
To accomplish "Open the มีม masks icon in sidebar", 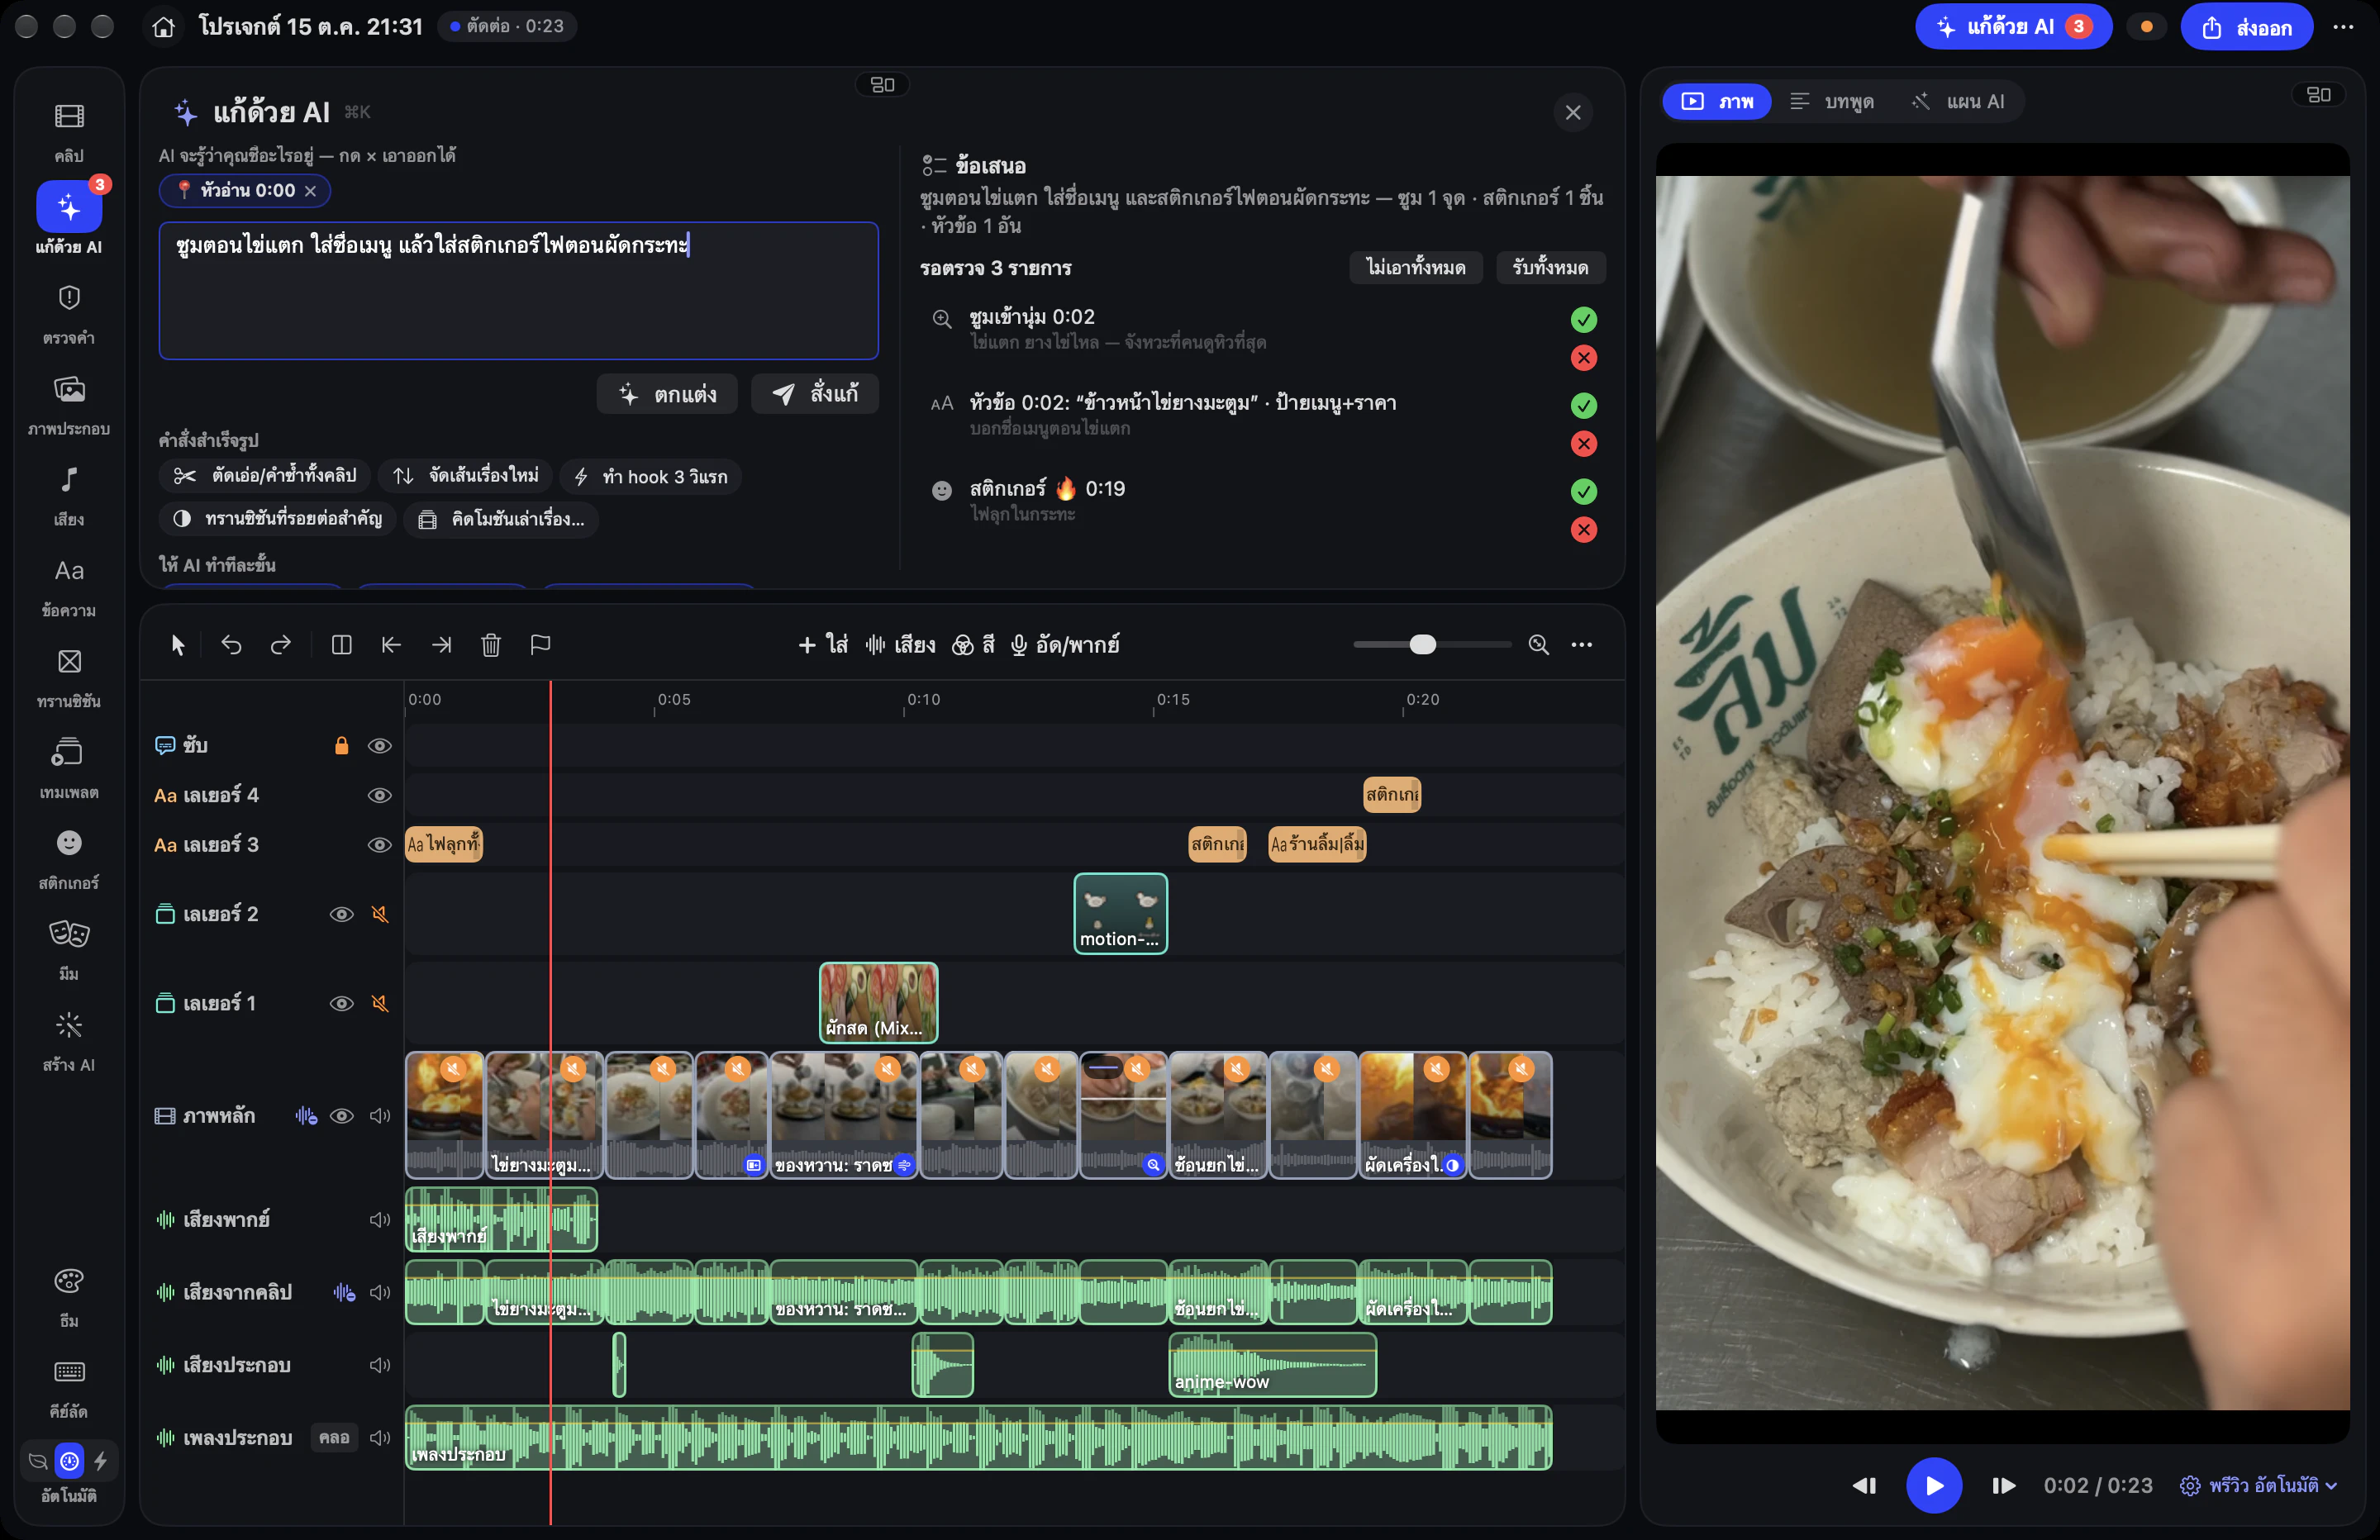I will tap(68, 950).
